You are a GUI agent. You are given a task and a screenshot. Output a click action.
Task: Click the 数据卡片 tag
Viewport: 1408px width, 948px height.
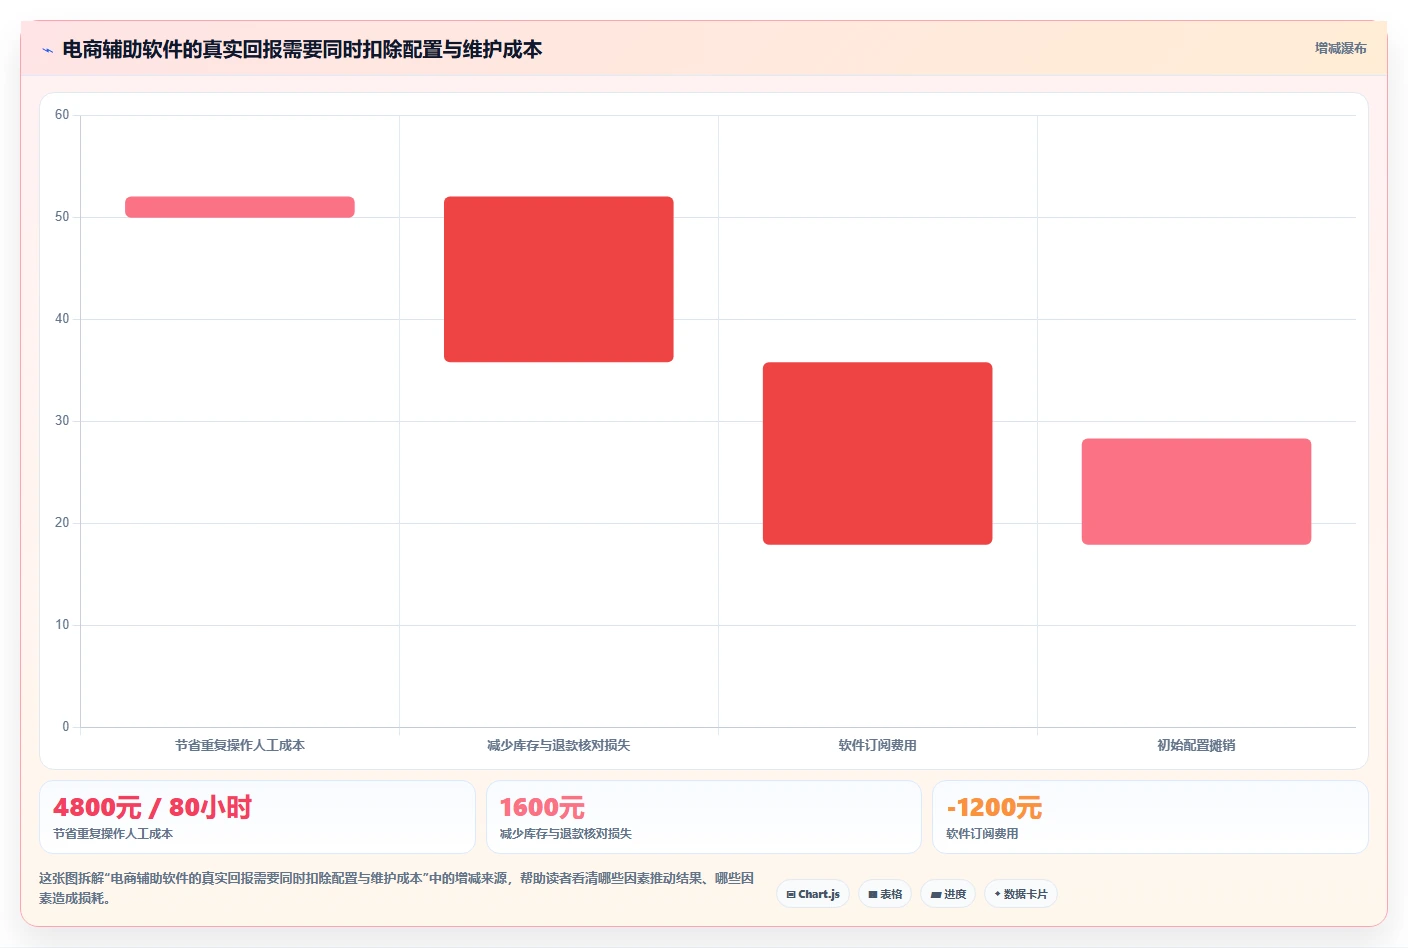tap(1021, 894)
